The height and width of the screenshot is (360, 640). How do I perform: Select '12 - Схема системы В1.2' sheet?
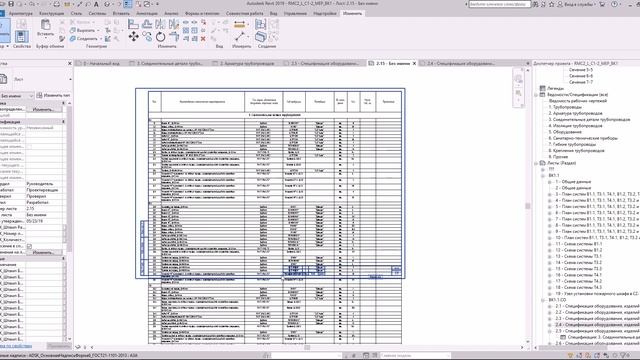579,250
